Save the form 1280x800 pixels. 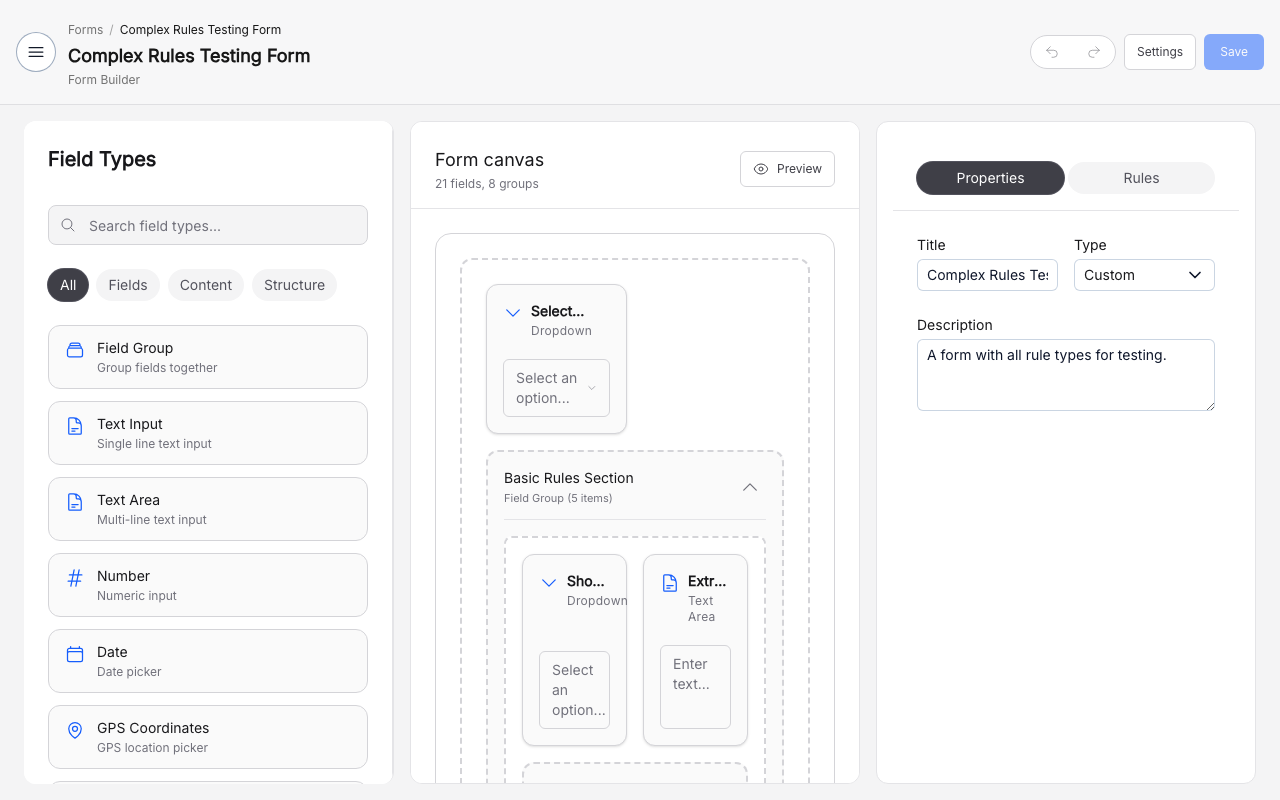(1233, 52)
